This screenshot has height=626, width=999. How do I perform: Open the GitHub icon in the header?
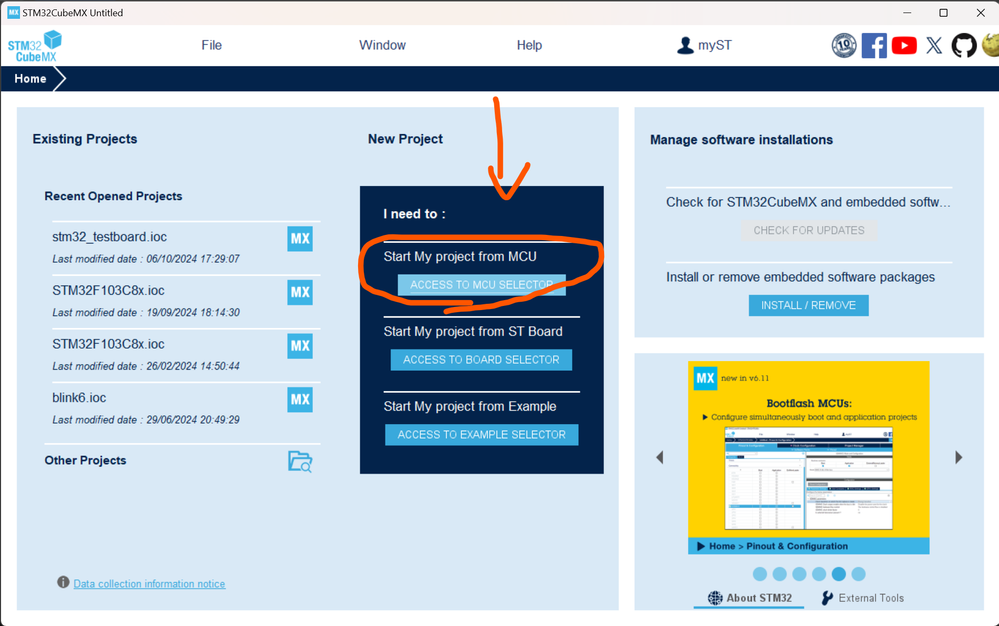pyautogui.click(x=964, y=45)
